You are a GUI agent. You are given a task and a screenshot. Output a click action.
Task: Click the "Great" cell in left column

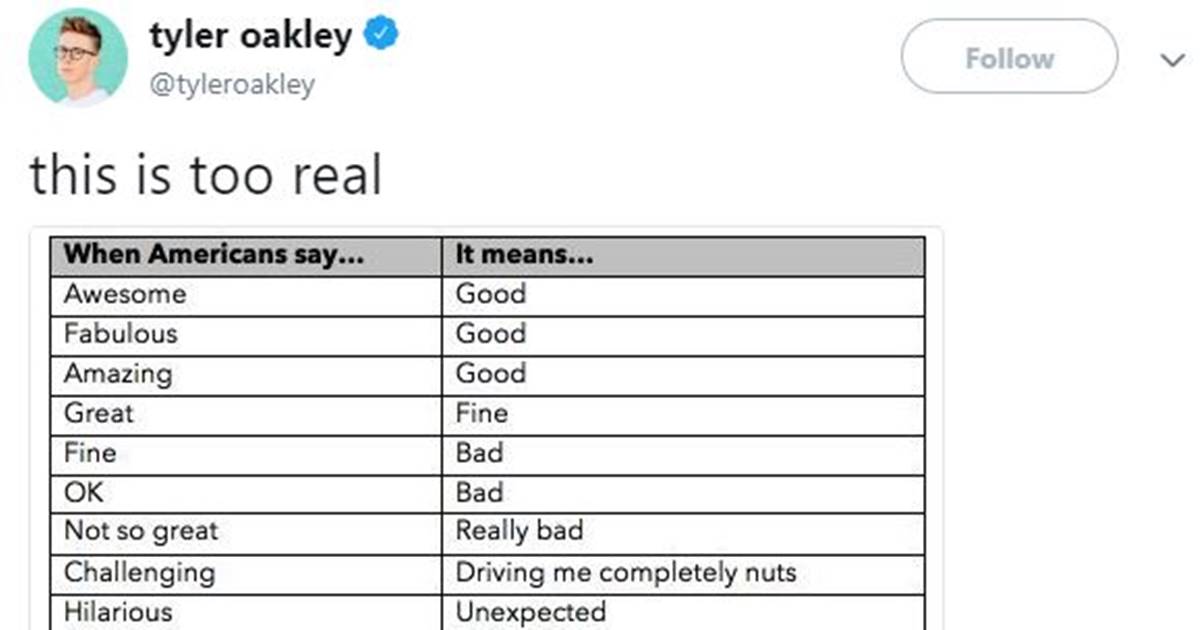coord(99,413)
